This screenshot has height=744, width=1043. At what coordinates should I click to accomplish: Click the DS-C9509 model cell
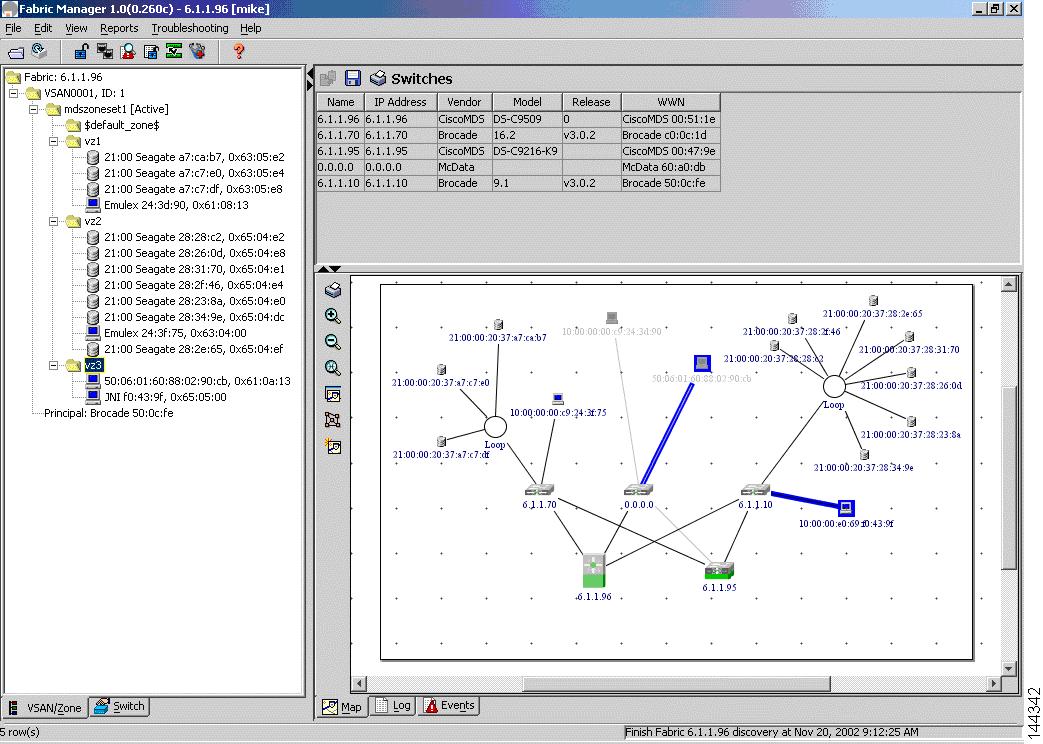click(x=527, y=119)
